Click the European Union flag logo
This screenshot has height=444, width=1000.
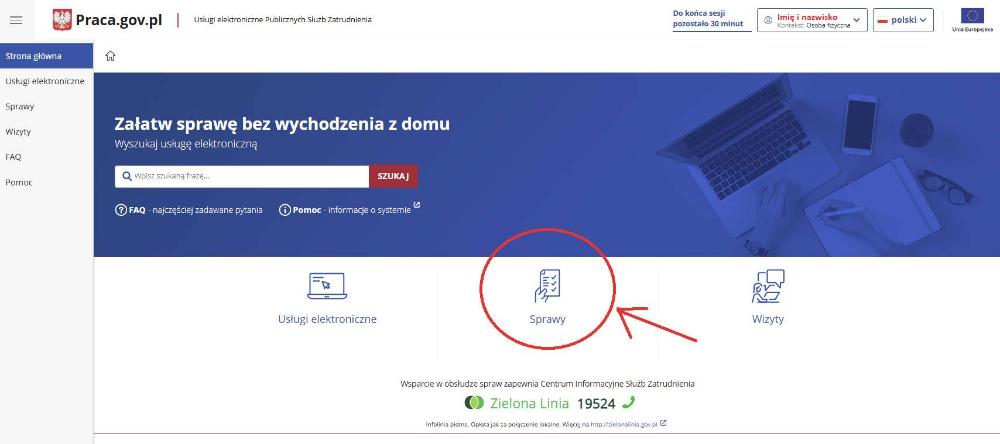pyautogui.click(x=972, y=16)
